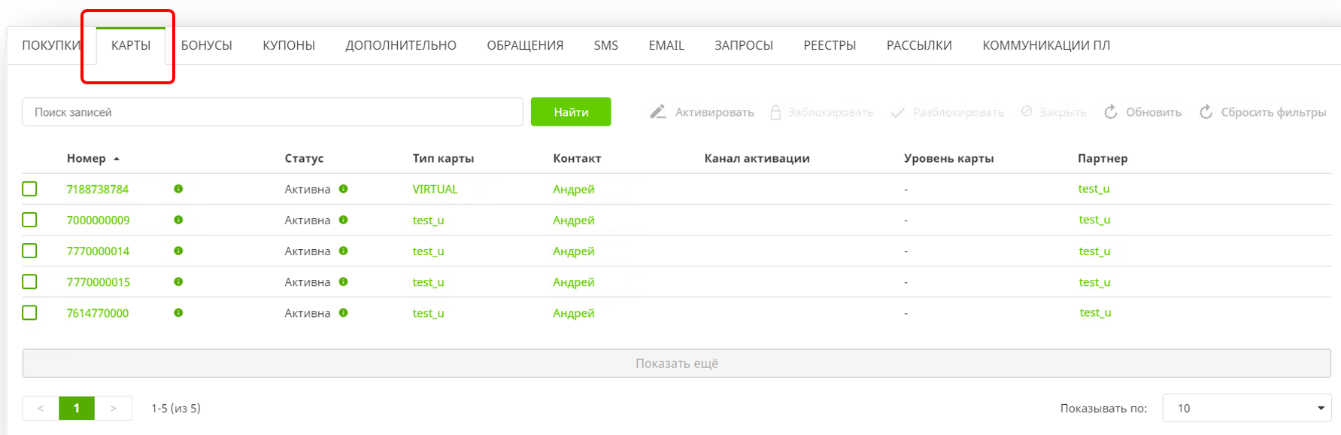Click the Обновить refresh icon

[x=1110, y=112]
